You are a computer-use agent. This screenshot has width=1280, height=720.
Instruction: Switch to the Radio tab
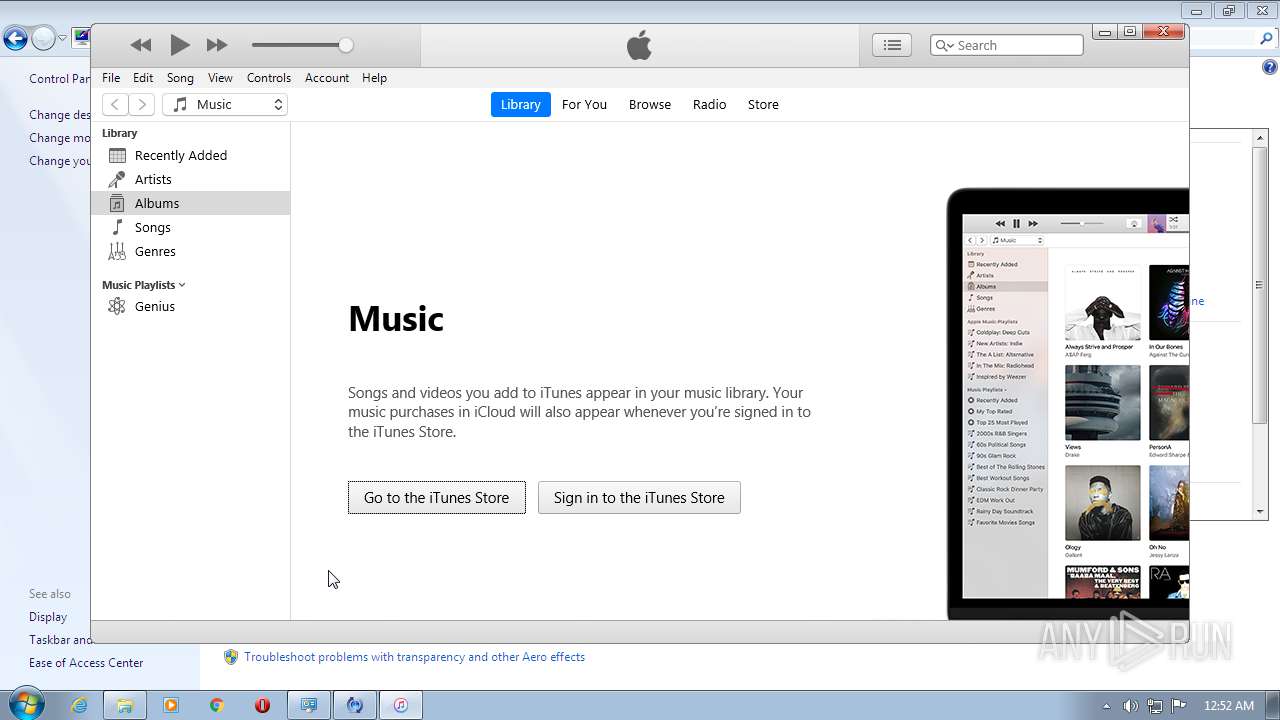[710, 104]
